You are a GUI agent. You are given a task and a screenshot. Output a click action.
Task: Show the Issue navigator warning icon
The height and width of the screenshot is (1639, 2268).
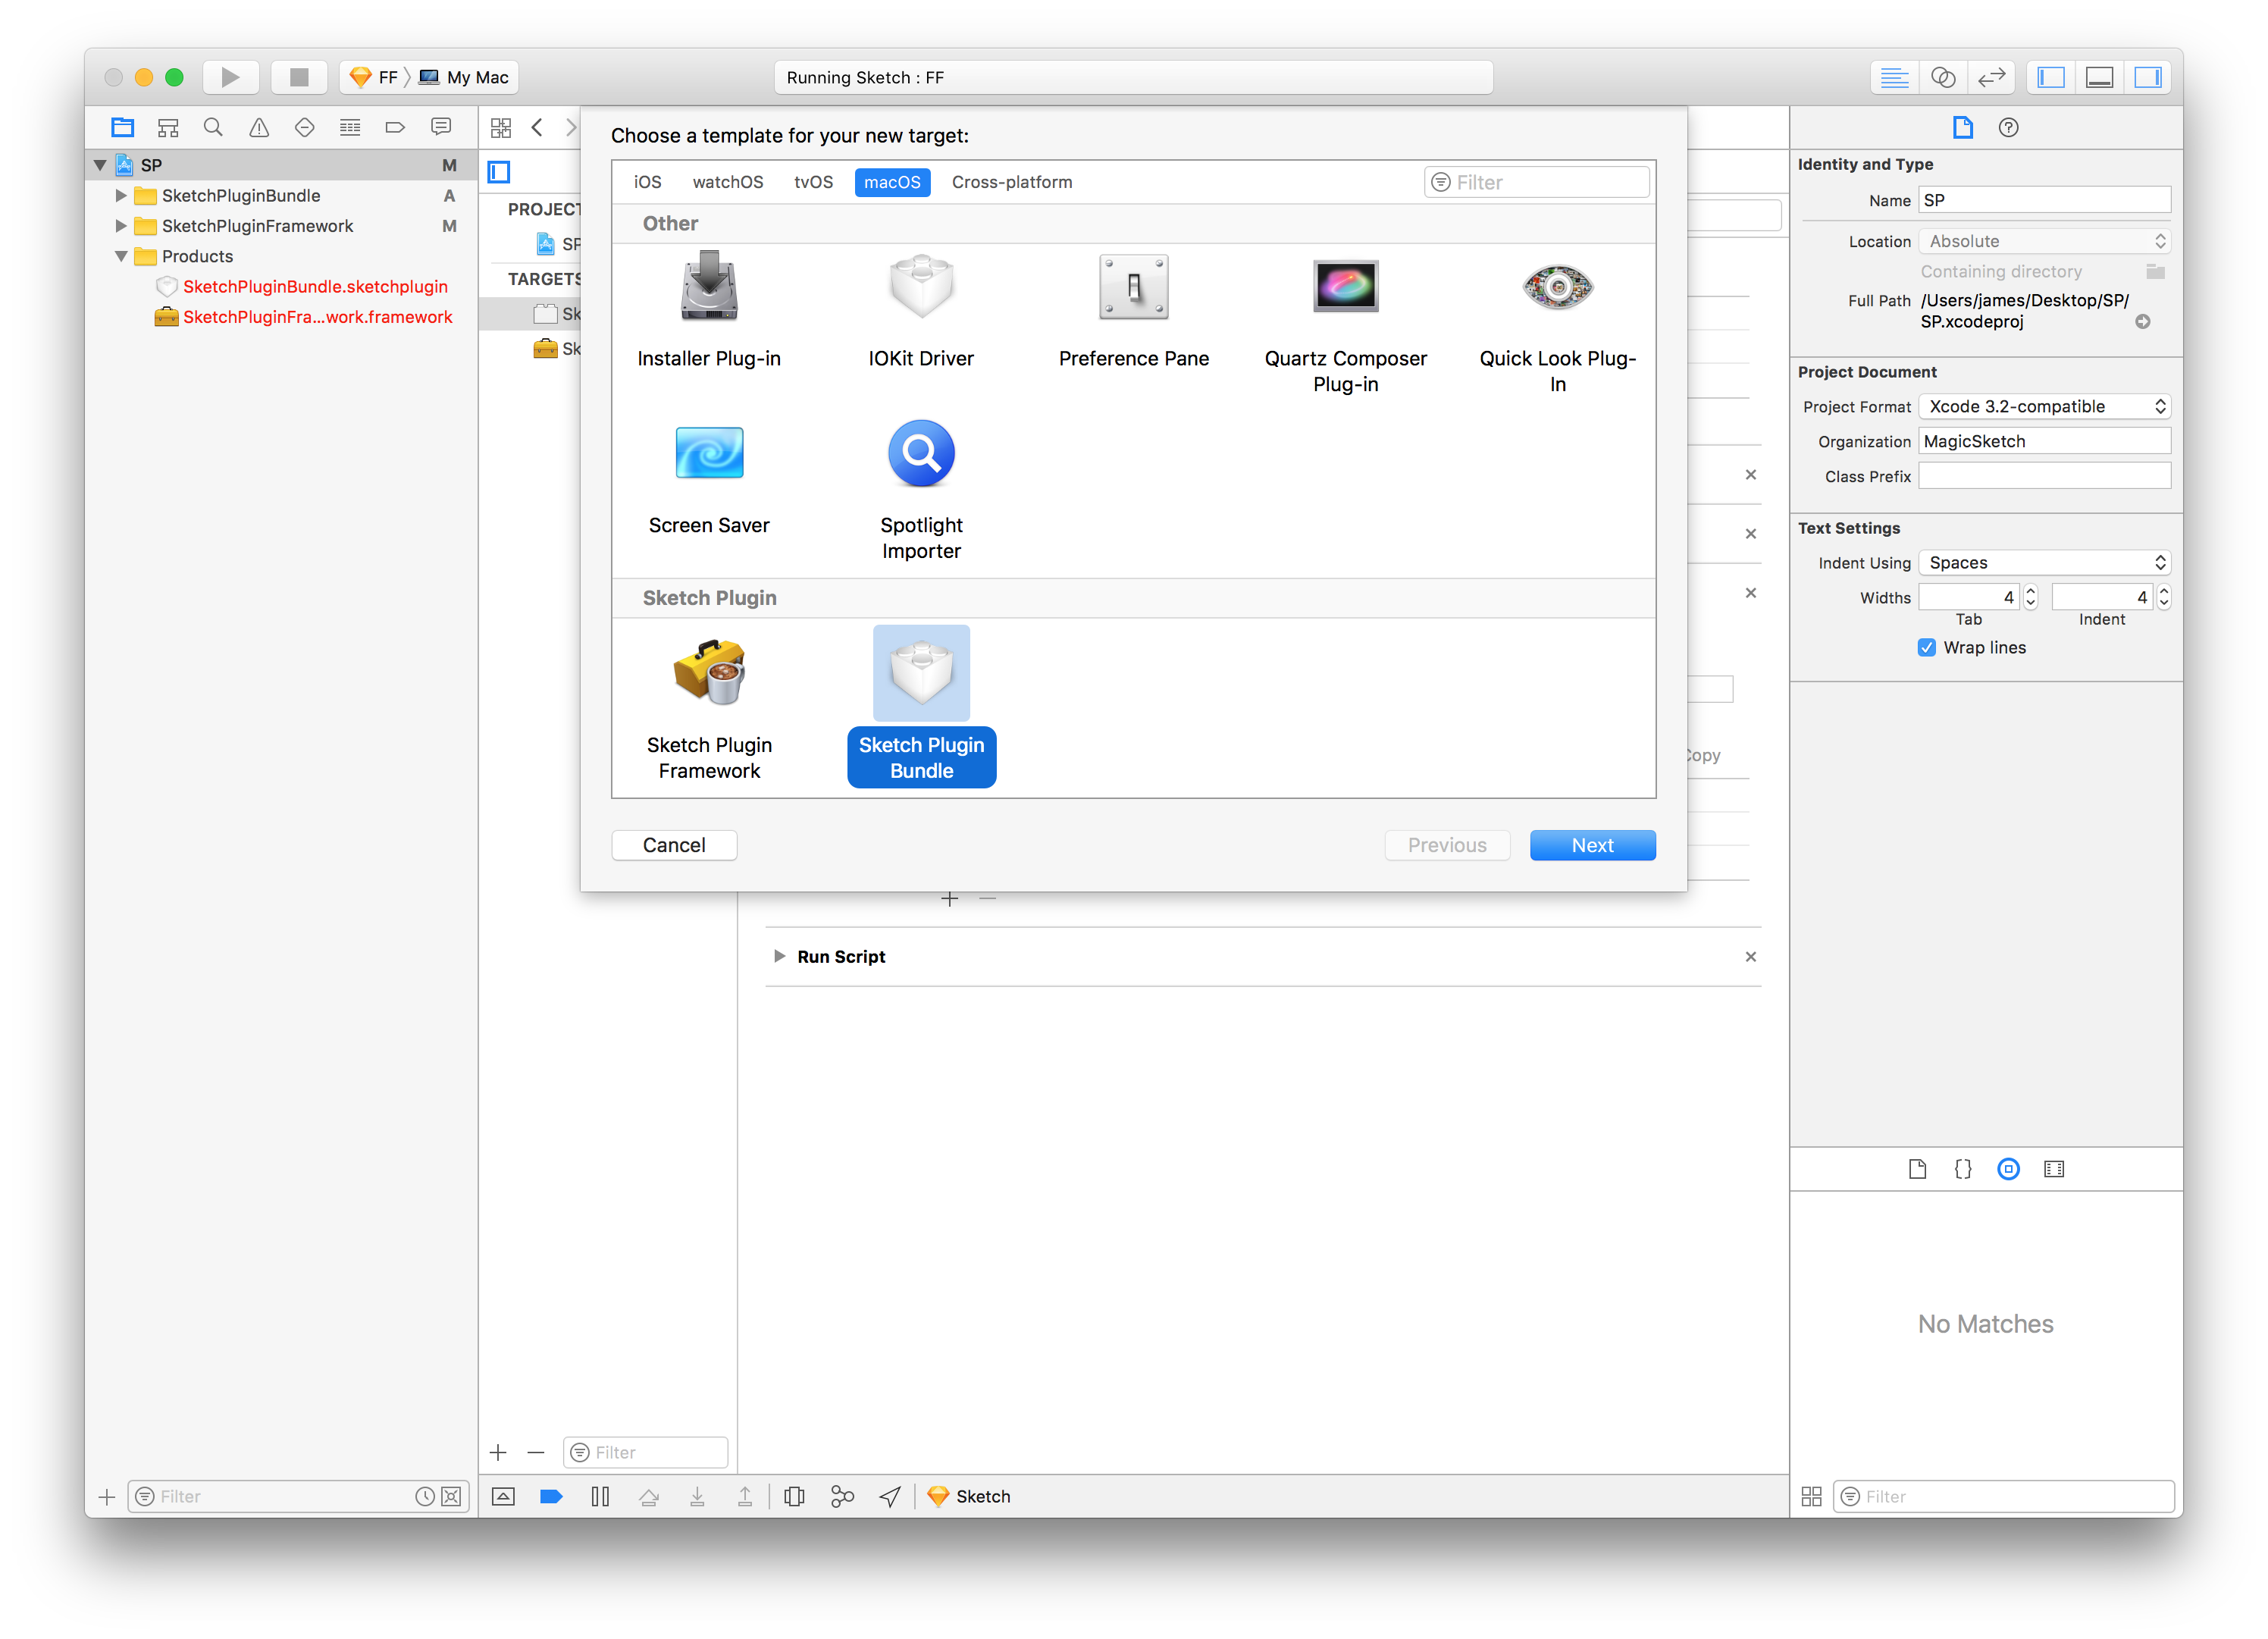(x=259, y=127)
